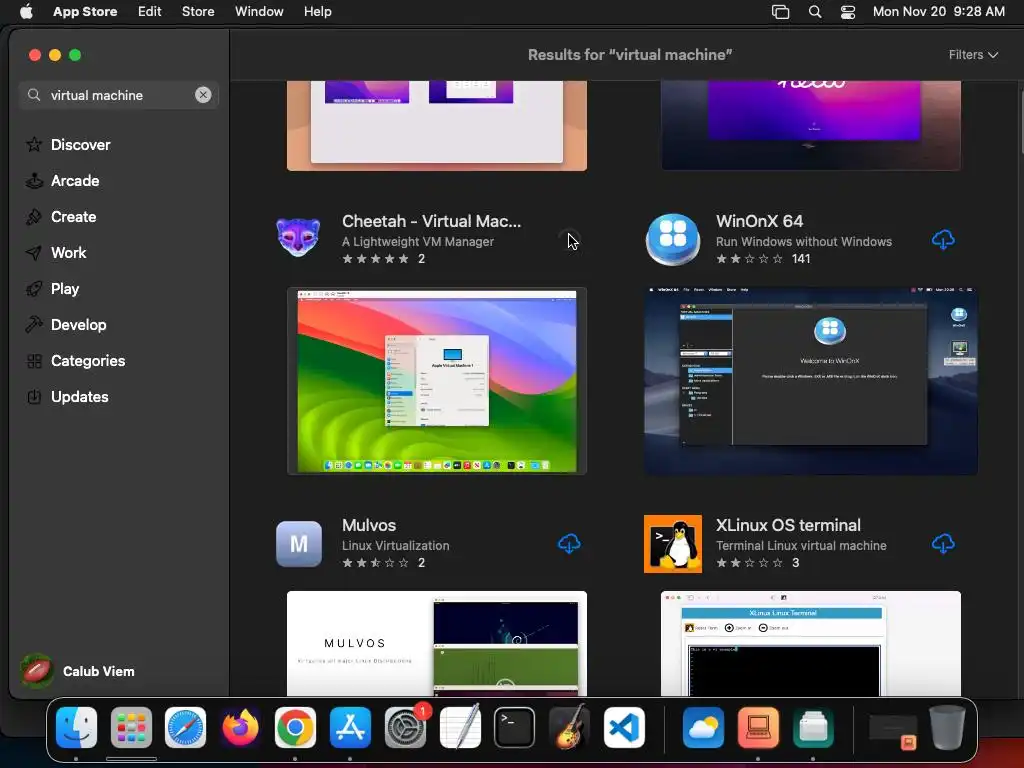Open the Trash in the Dock
Screen dimensions: 1024x768
(x=947, y=727)
